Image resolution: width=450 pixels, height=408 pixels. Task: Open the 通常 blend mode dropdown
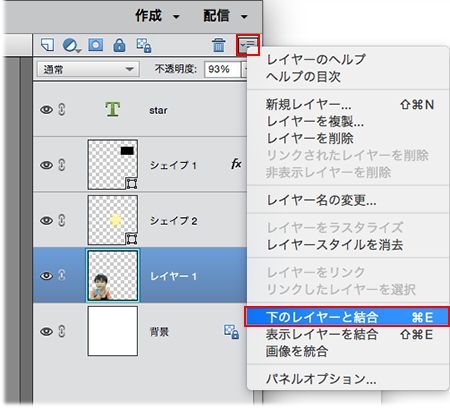88,69
